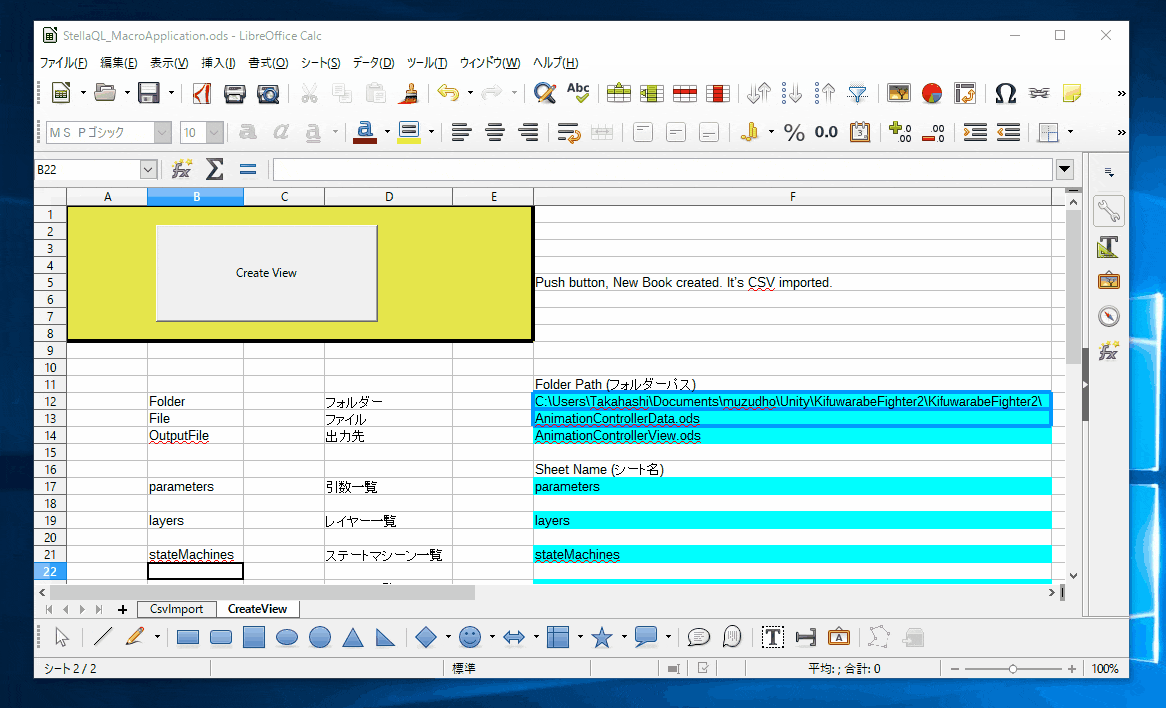Center cell content vertically

(676, 132)
